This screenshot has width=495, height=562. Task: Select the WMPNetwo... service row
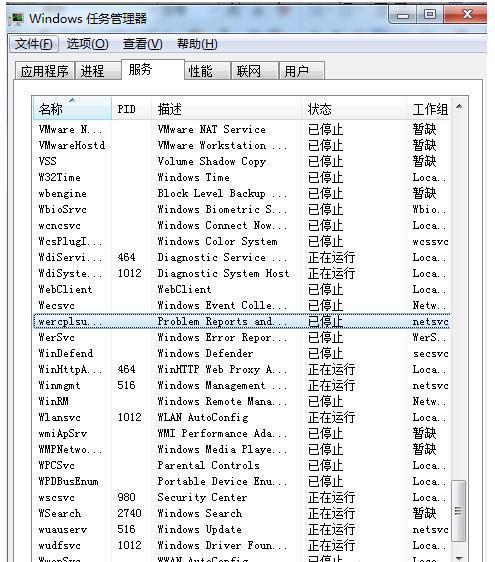tap(242, 449)
